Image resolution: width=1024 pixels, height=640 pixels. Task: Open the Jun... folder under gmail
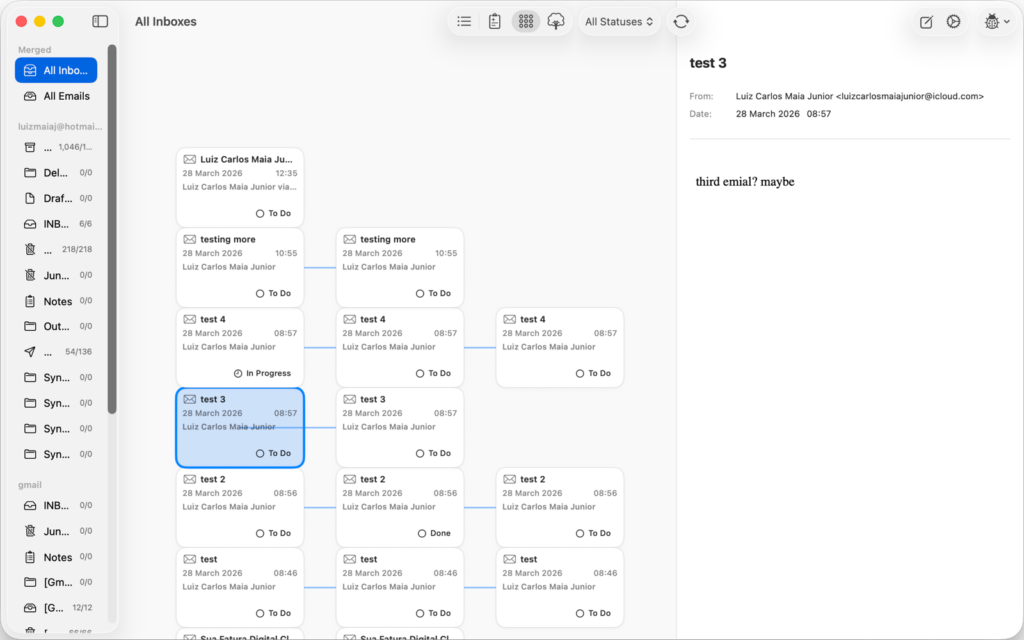click(56, 532)
